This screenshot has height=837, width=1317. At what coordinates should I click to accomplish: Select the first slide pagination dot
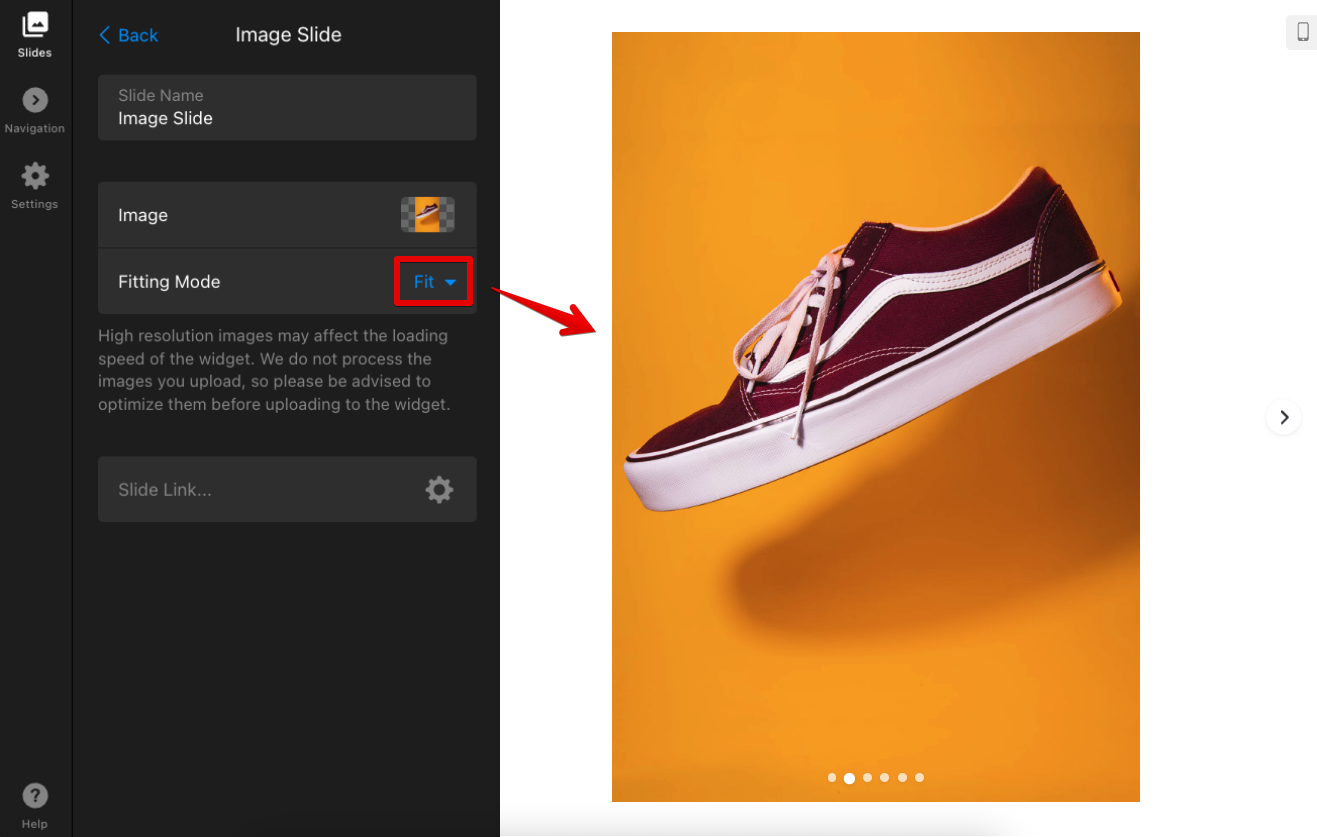coord(832,777)
